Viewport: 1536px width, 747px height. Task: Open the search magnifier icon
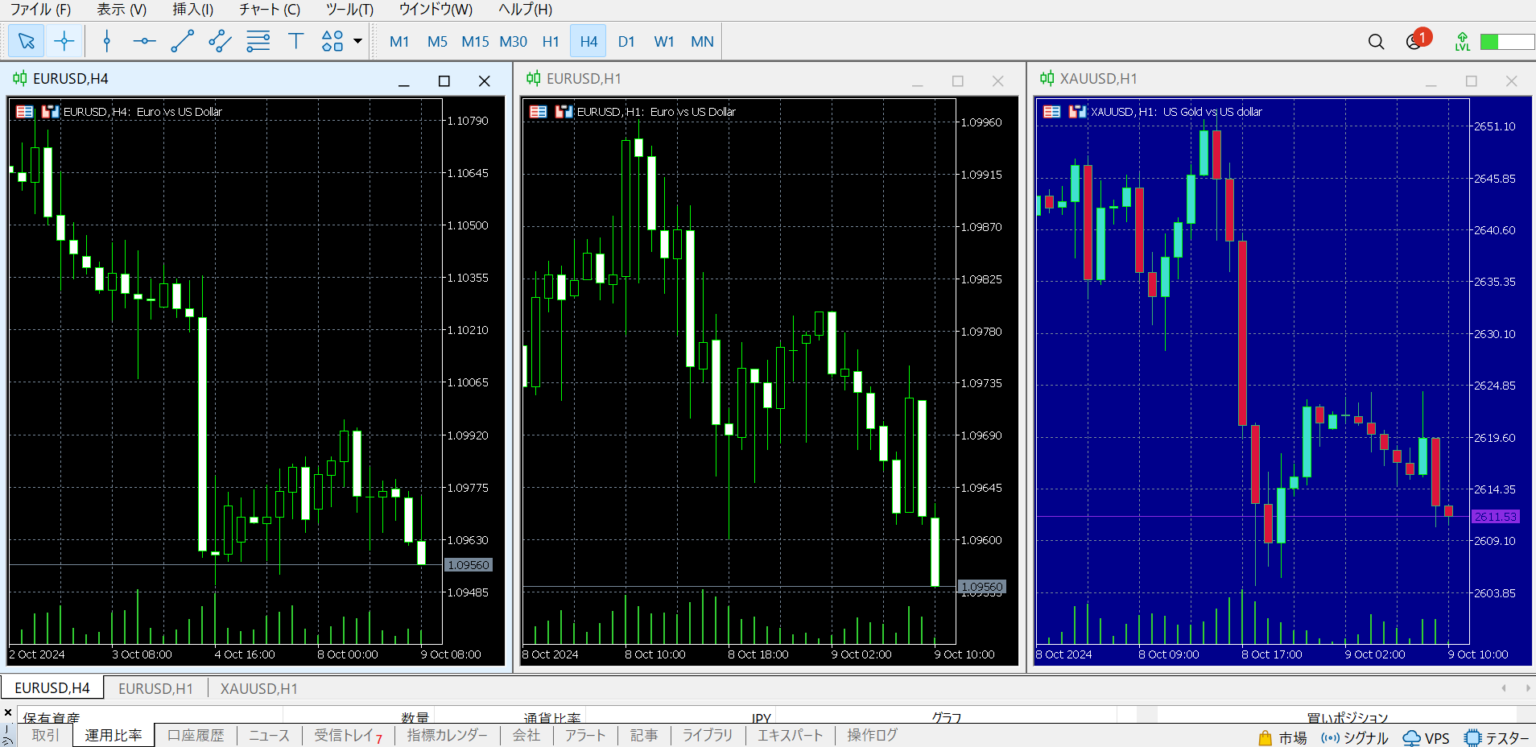[1376, 41]
